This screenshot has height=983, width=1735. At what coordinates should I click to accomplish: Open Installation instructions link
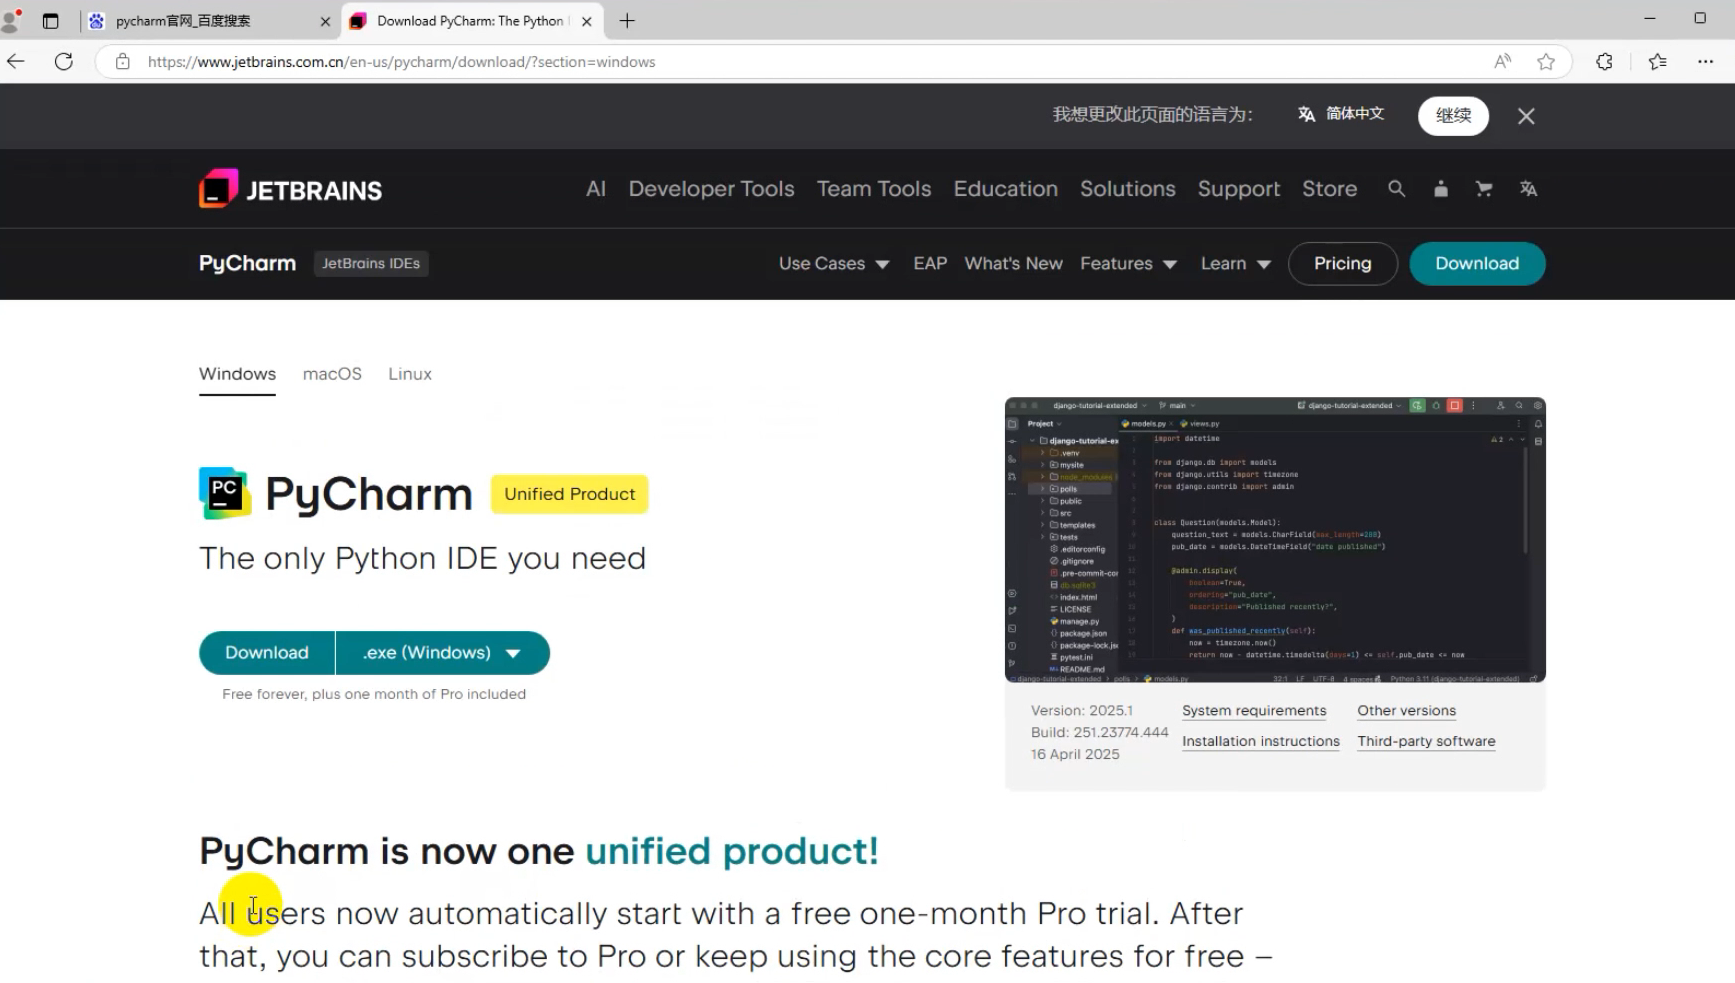pyautogui.click(x=1260, y=742)
